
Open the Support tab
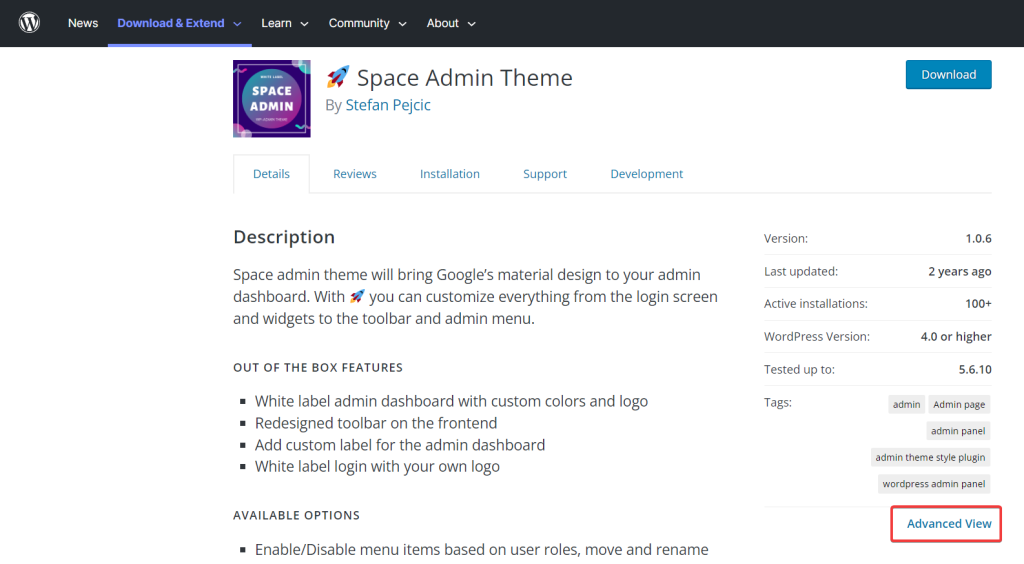tap(545, 174)
